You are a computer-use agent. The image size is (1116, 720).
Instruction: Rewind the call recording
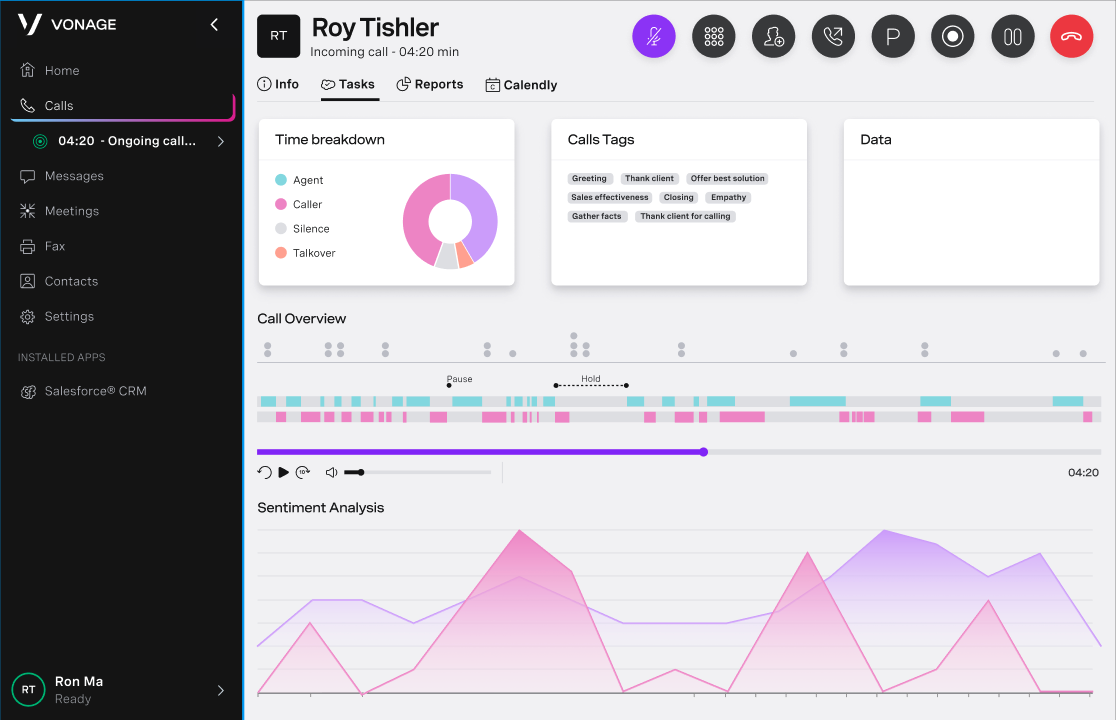tap(264, 472)
